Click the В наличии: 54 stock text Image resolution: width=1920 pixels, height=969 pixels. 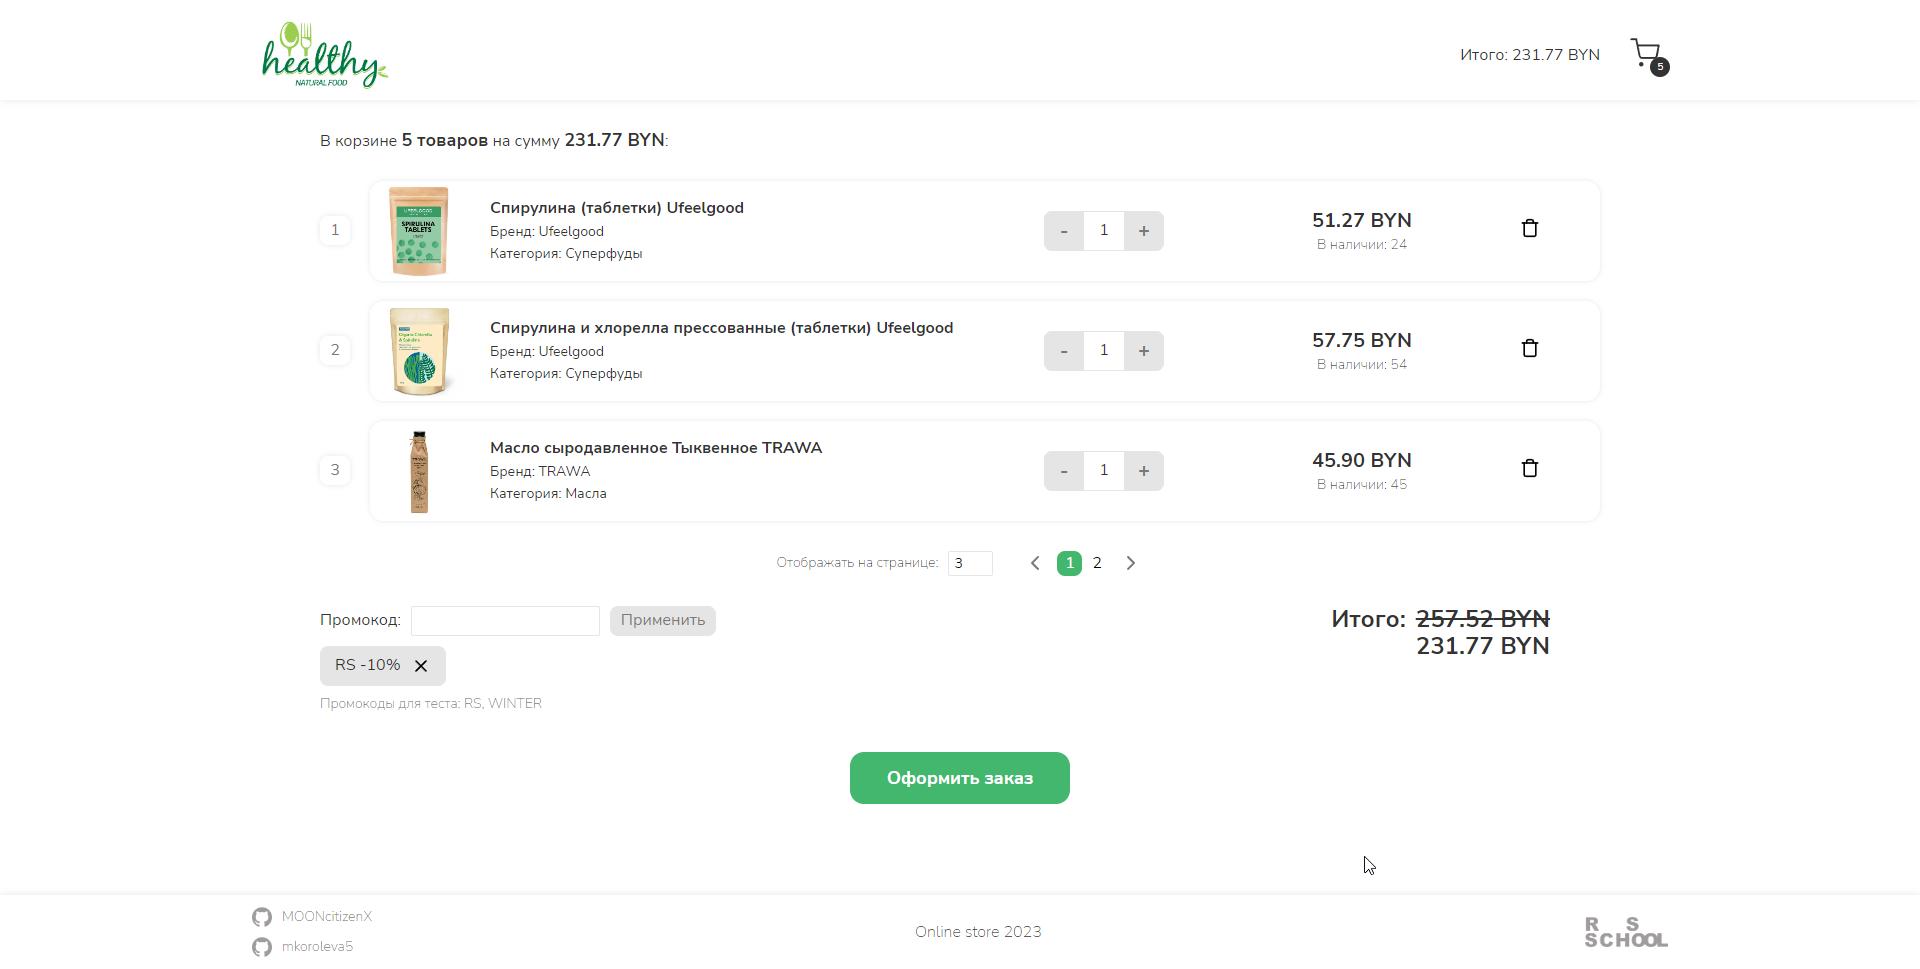pyautogui.click(x=1362, y=365)
